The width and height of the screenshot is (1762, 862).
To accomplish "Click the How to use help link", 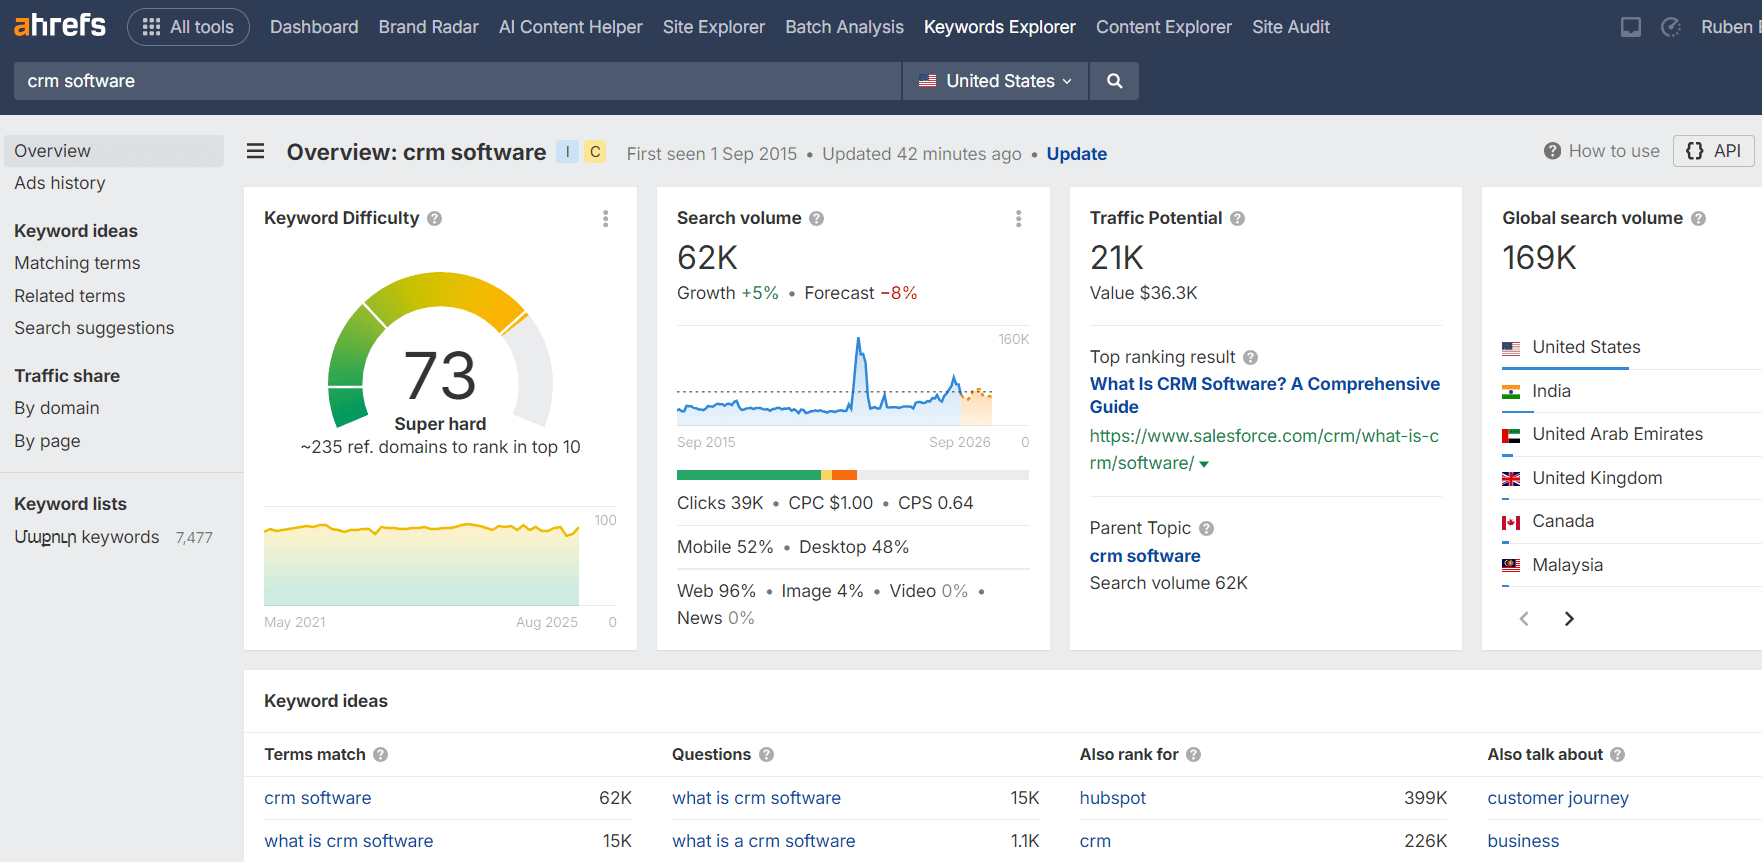I will pos(1602,151).
